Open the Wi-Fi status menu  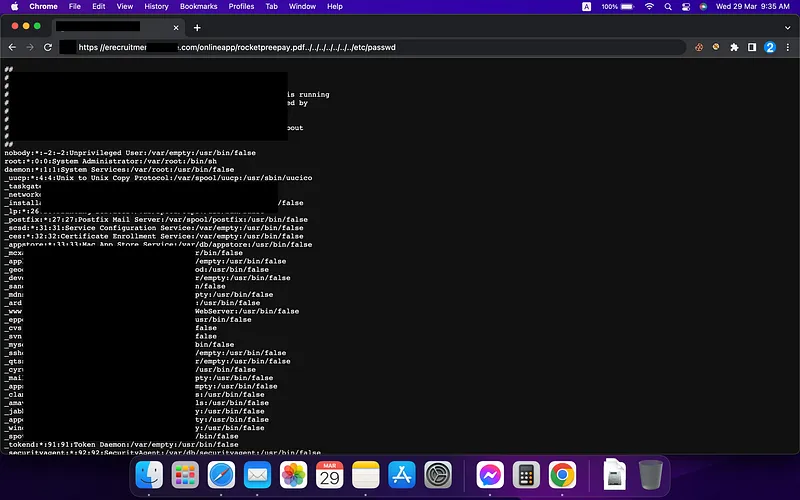click(x=649, y=7)
